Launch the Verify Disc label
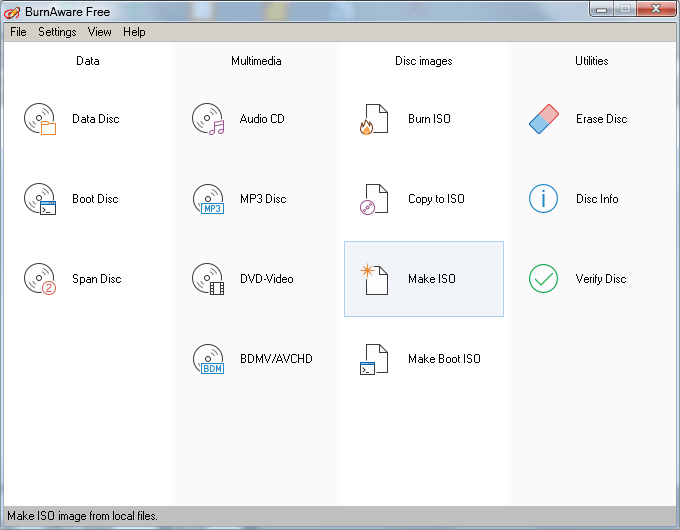 pyautogui.click(x=601, y=279)
